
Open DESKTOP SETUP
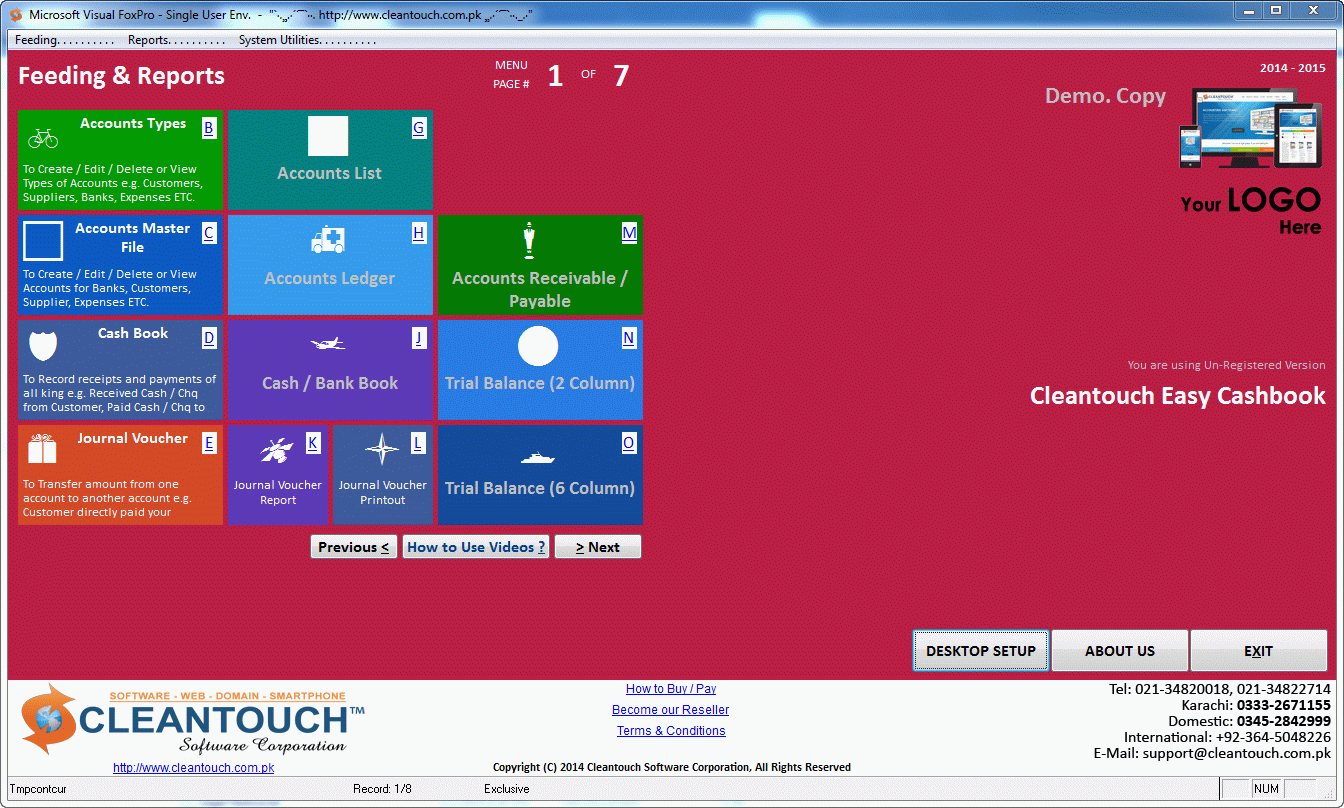click(x=981, y=650)
